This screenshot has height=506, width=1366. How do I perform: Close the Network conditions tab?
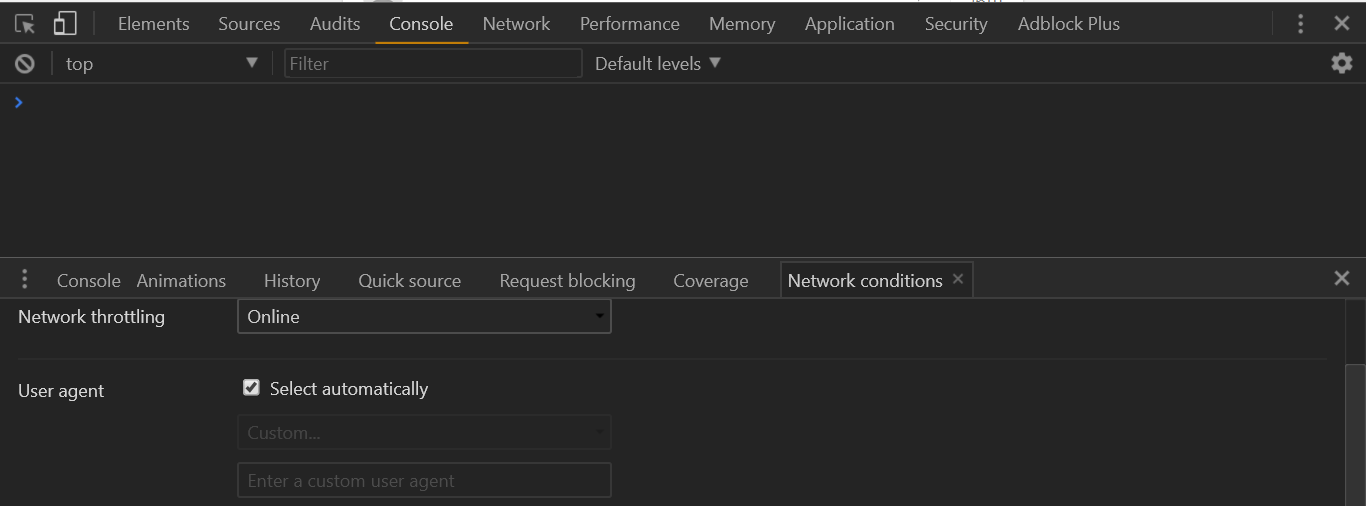tap(958, 279)
